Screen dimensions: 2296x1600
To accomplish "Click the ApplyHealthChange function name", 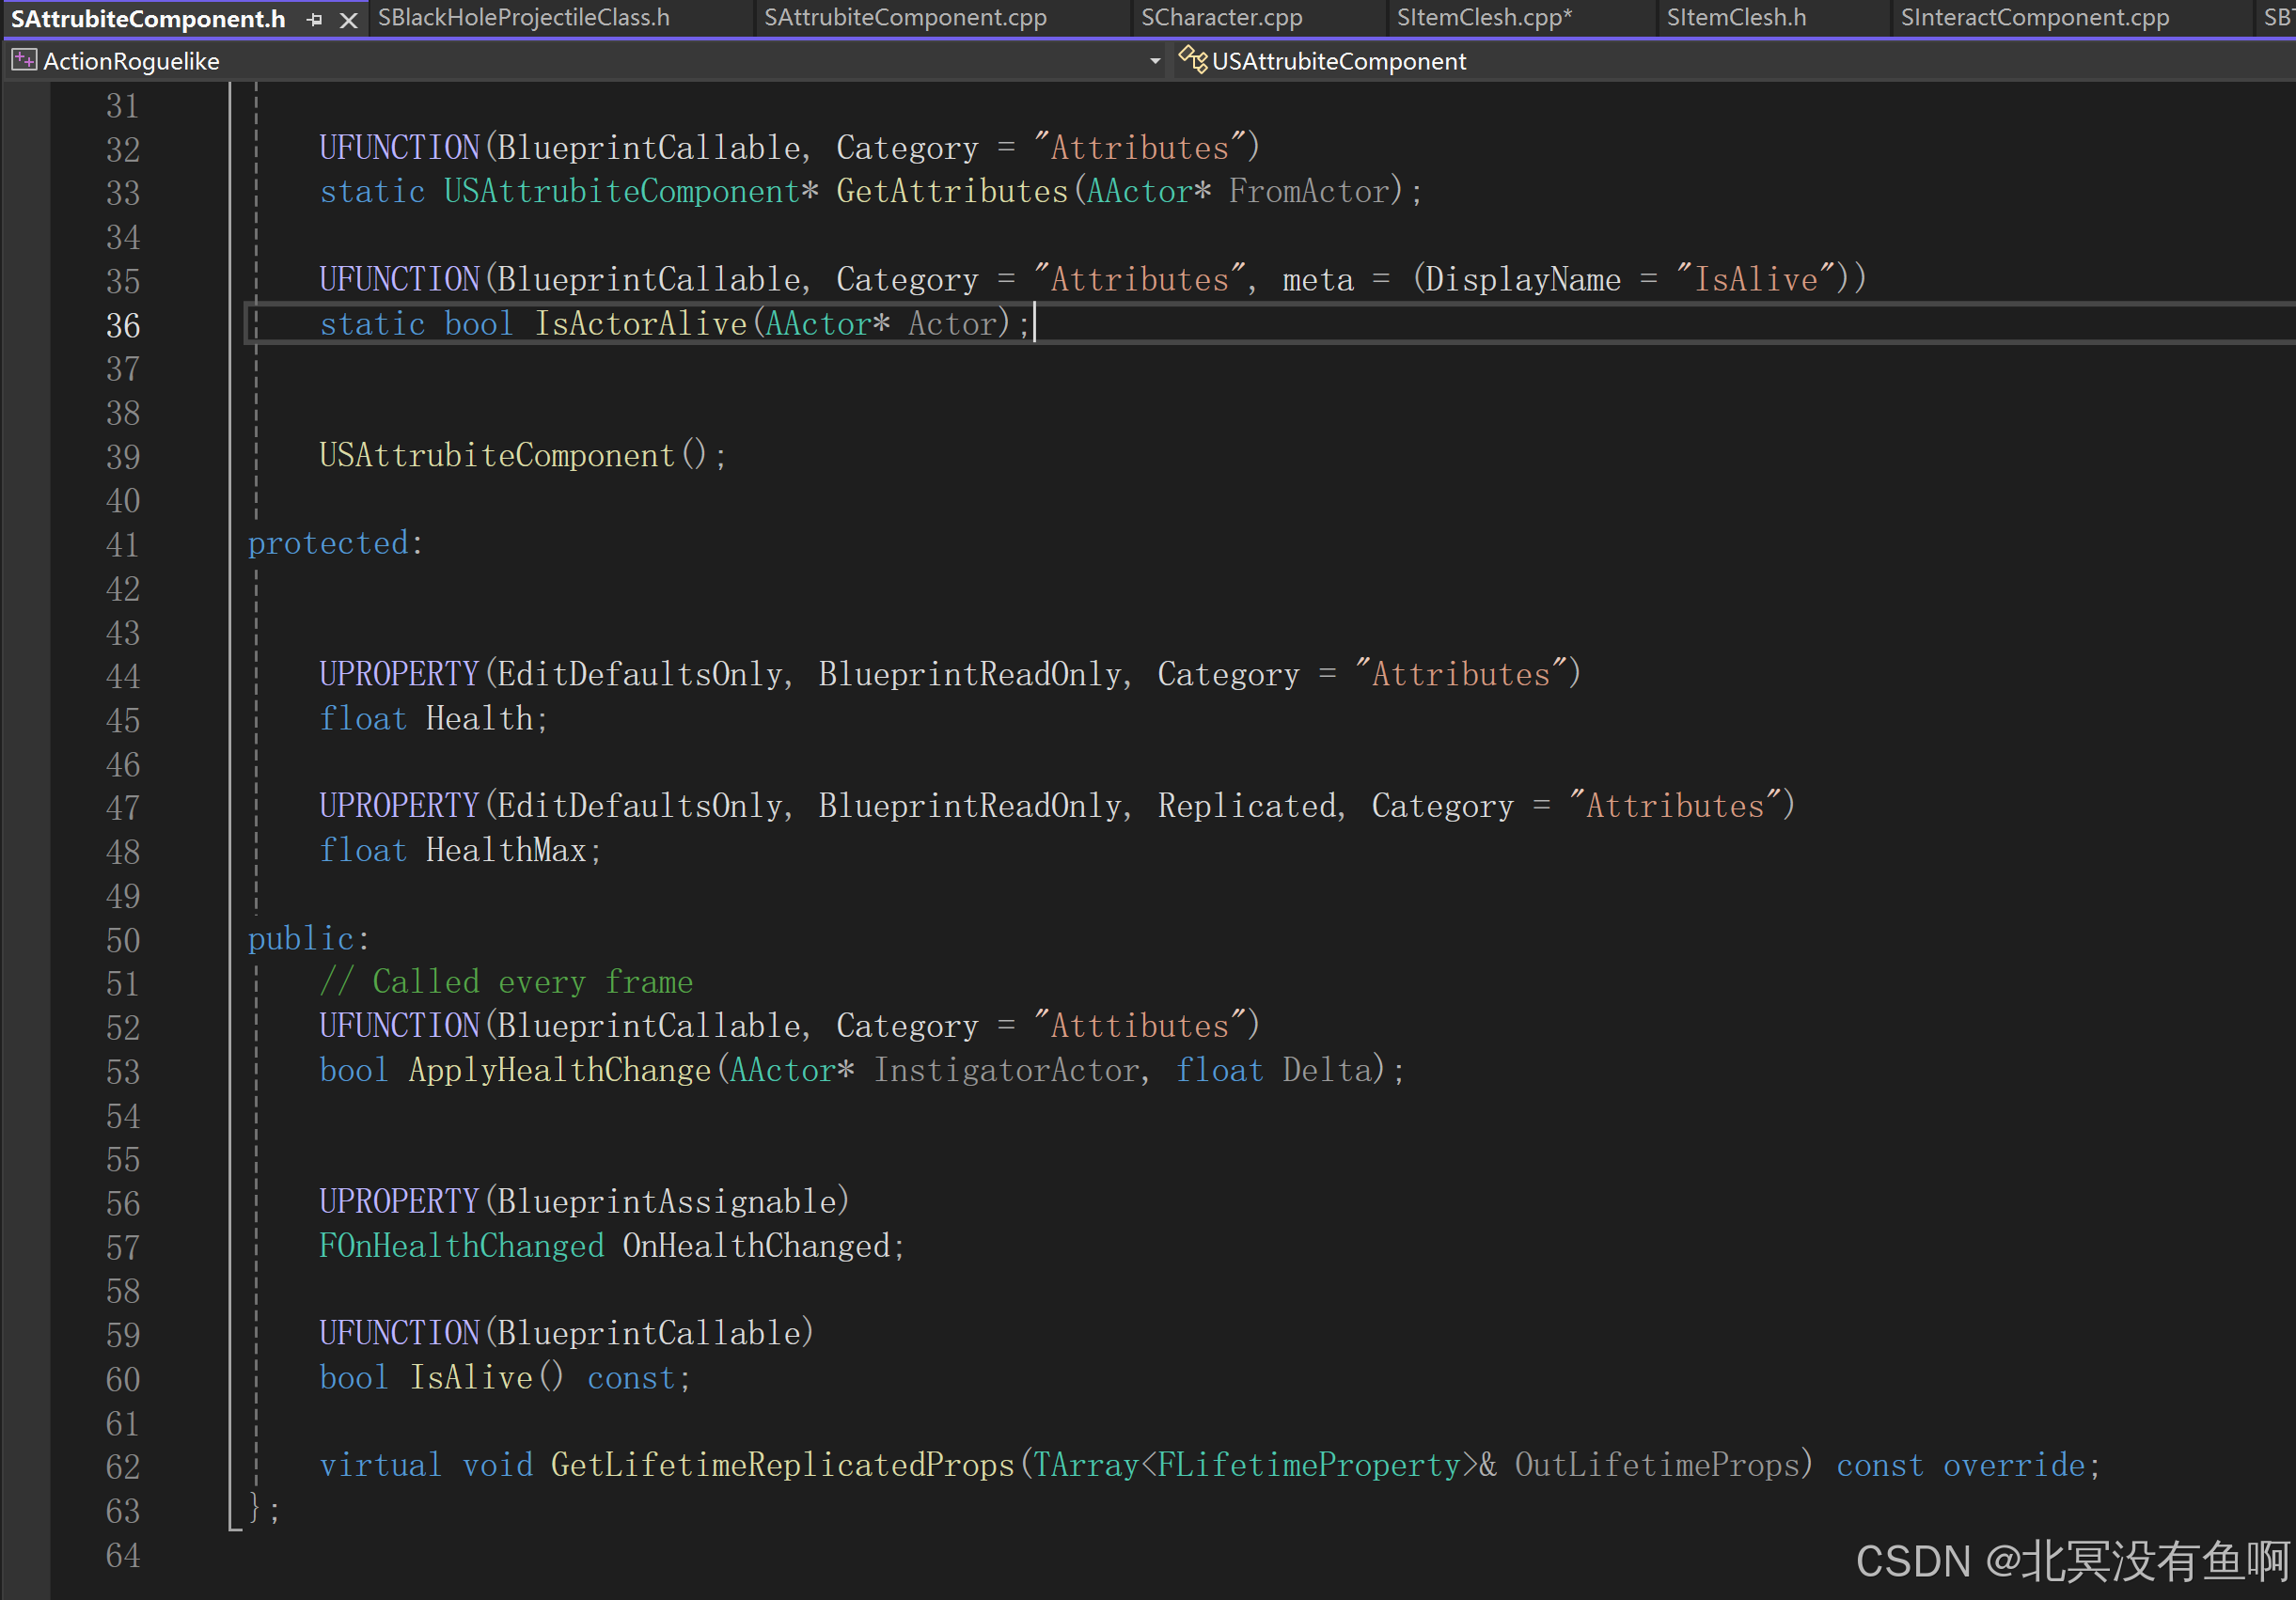I will click(x=560, y=1070).
